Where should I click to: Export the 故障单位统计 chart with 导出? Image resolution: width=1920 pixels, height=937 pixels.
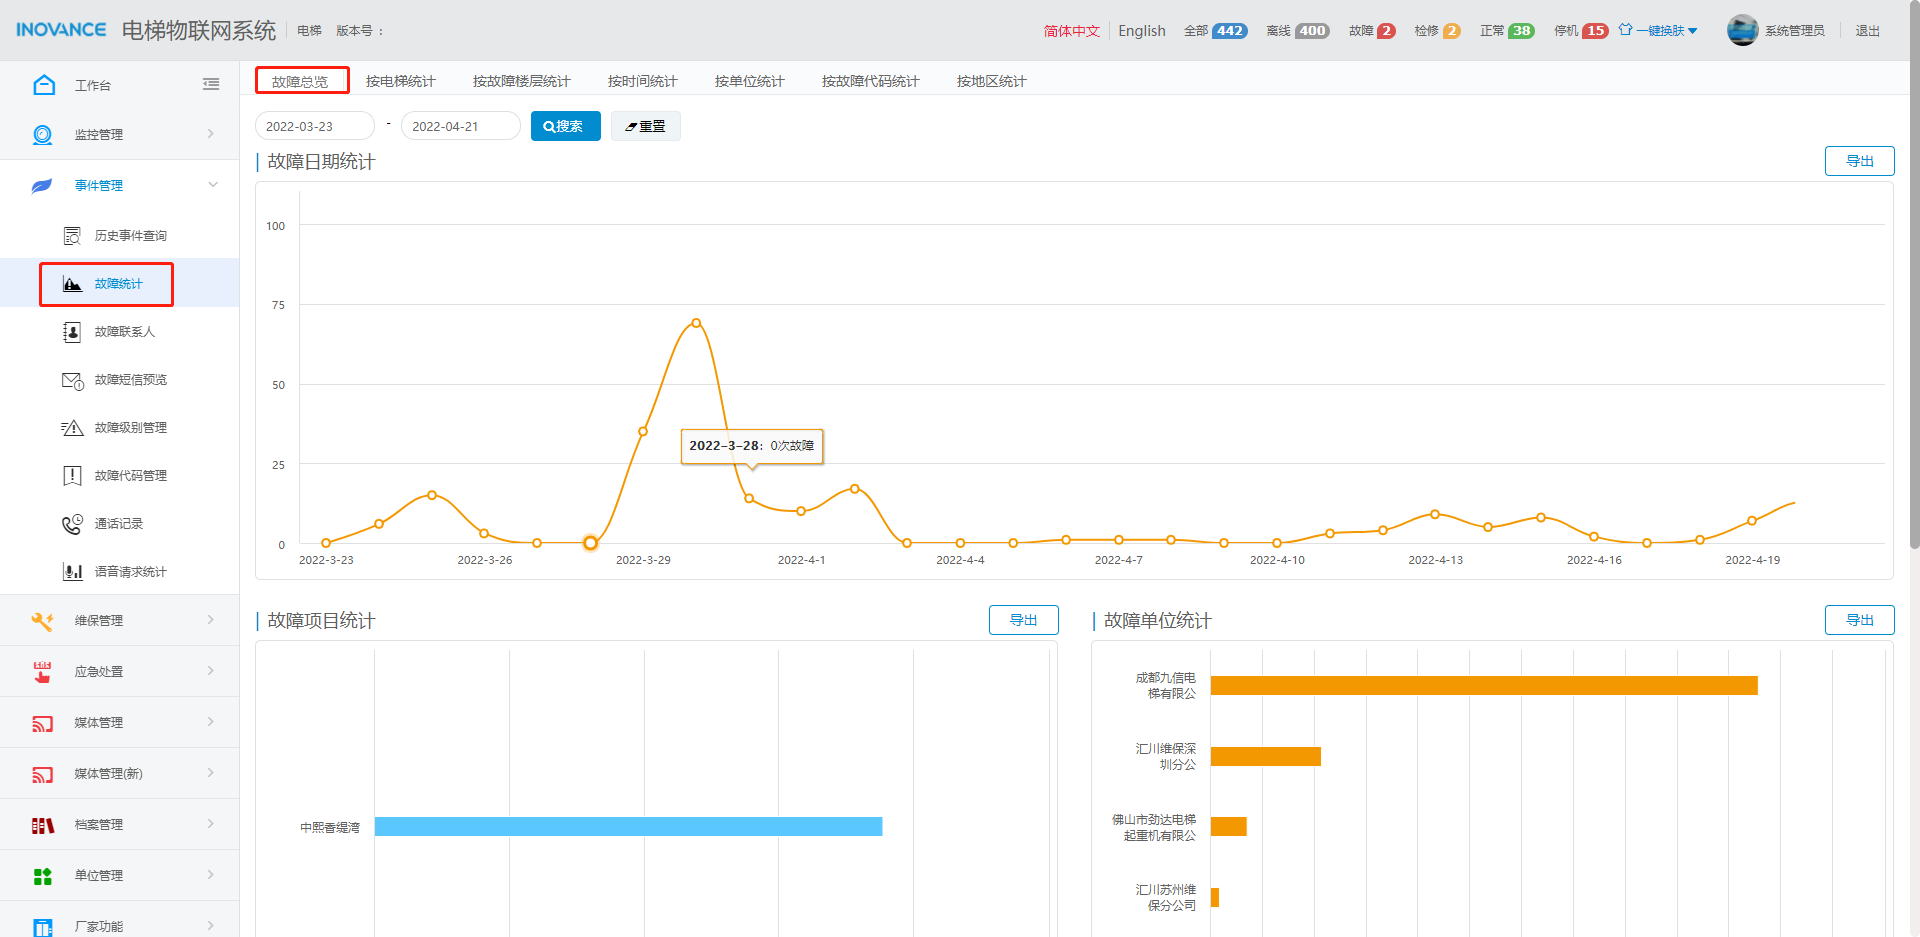coord(1859,620)
